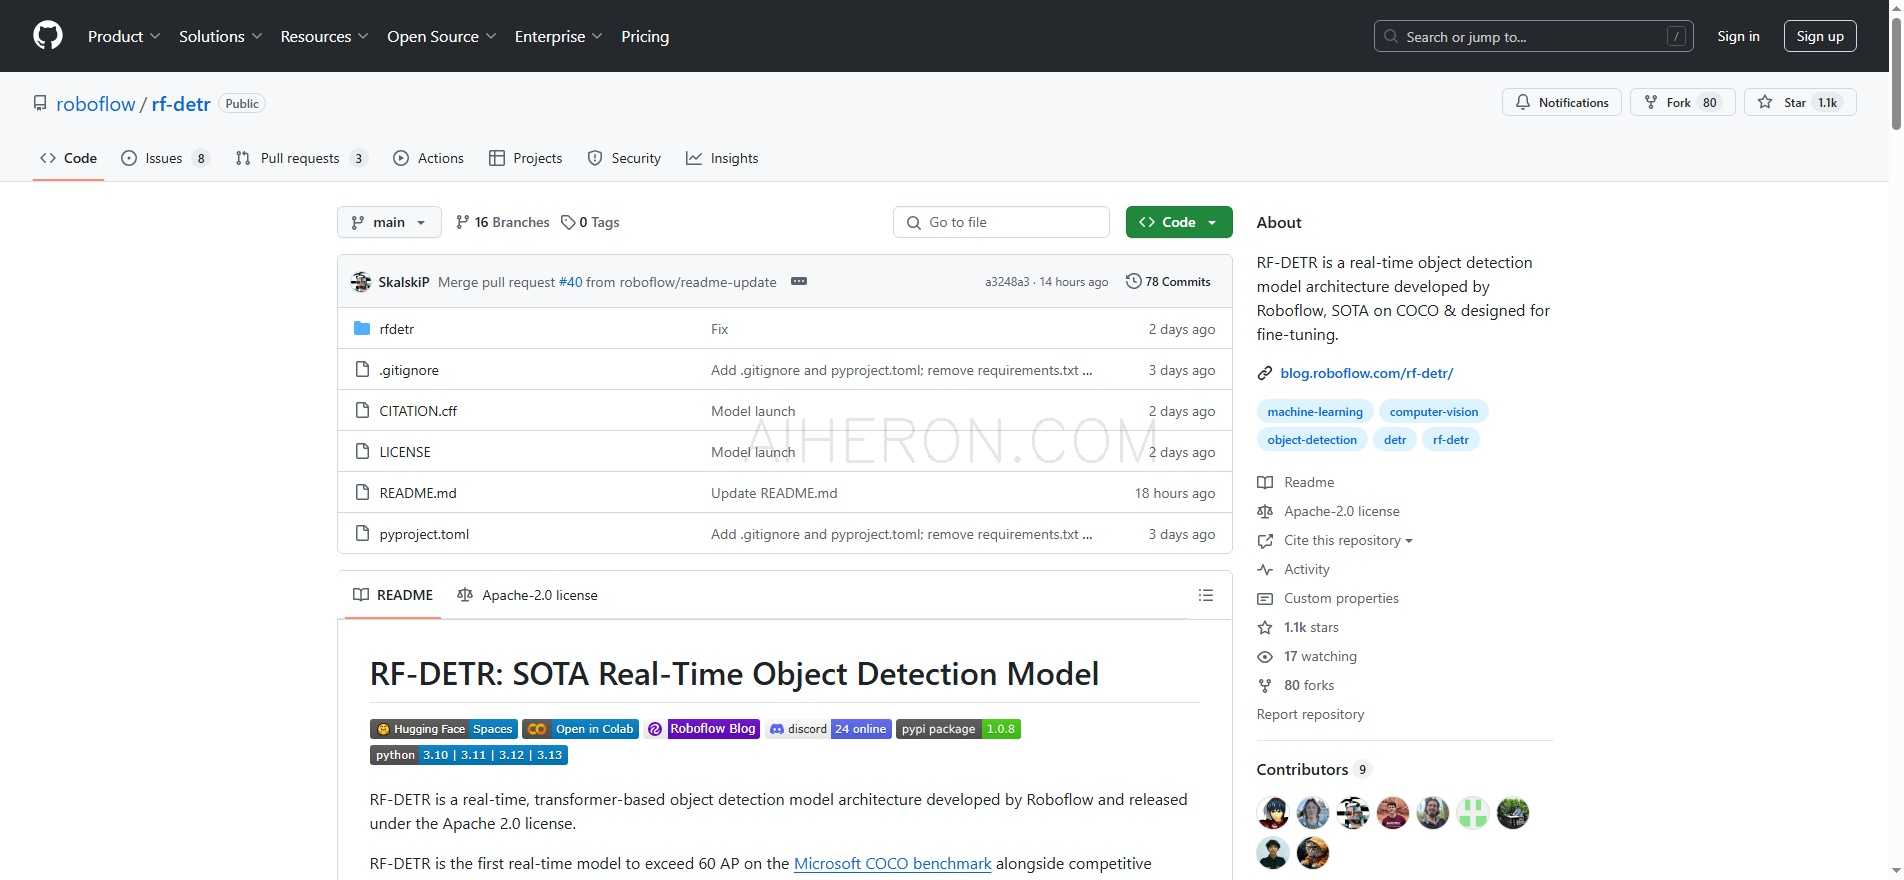
Task: Click the Notifications bell button
Action: [1561, 103]
